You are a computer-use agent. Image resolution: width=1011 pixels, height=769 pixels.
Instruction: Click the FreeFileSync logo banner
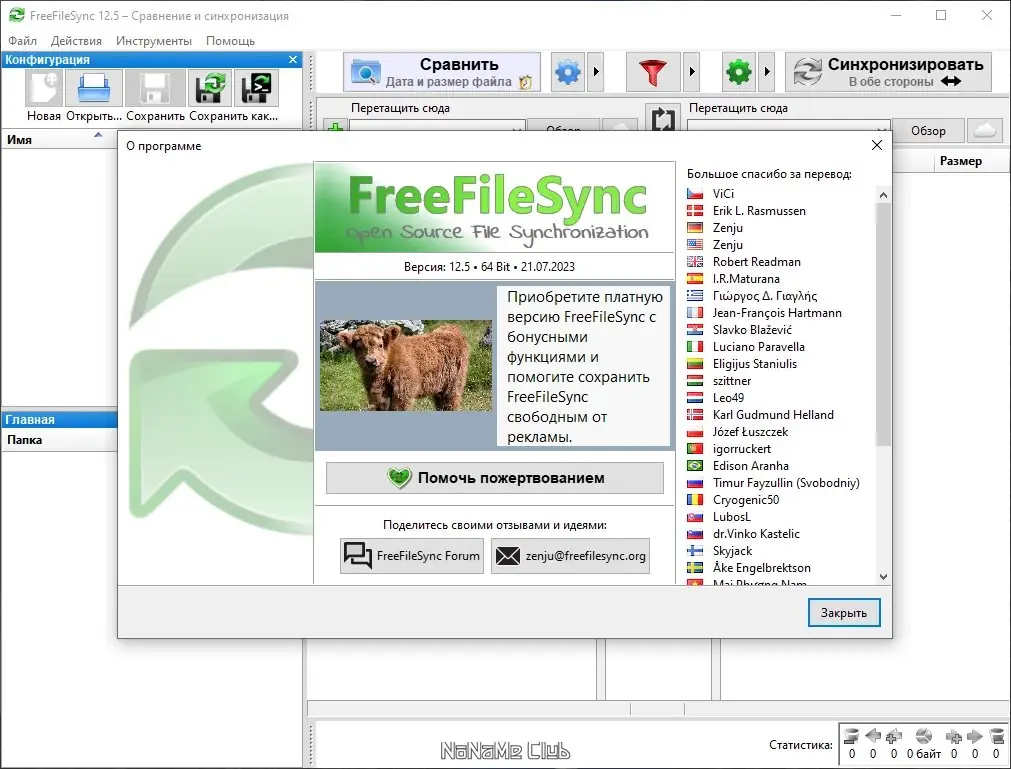point(494,208)
